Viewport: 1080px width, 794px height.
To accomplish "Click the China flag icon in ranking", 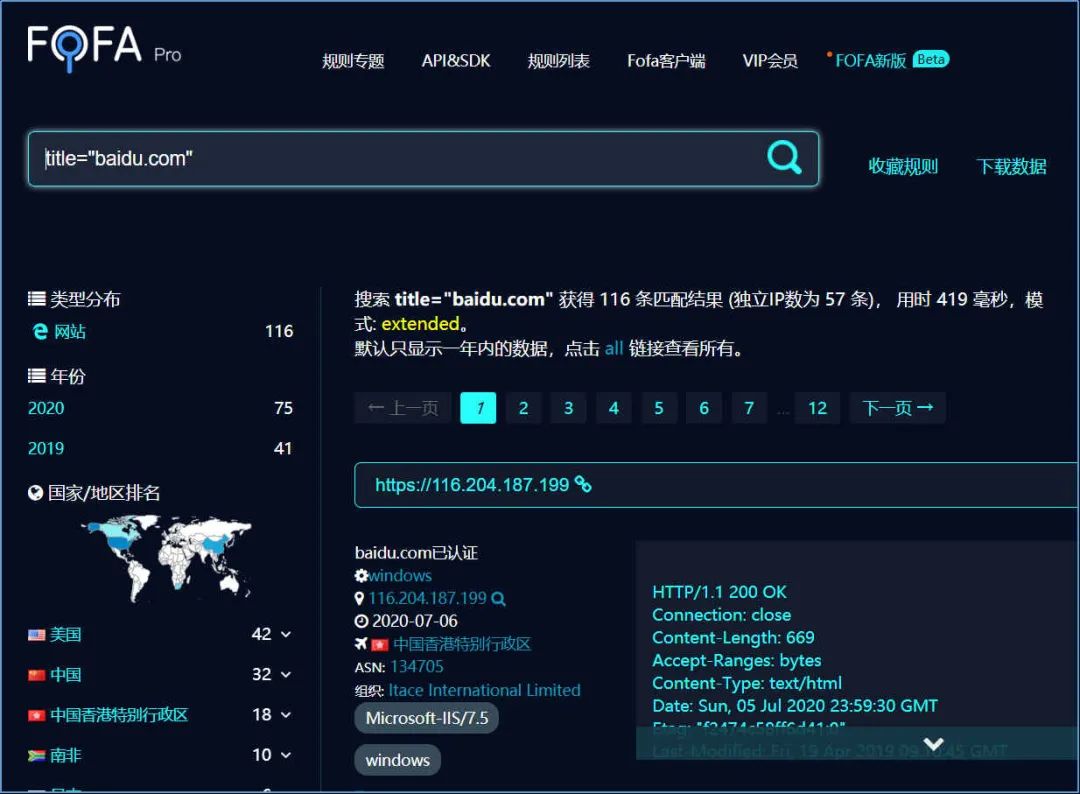I will coord(37,676).
